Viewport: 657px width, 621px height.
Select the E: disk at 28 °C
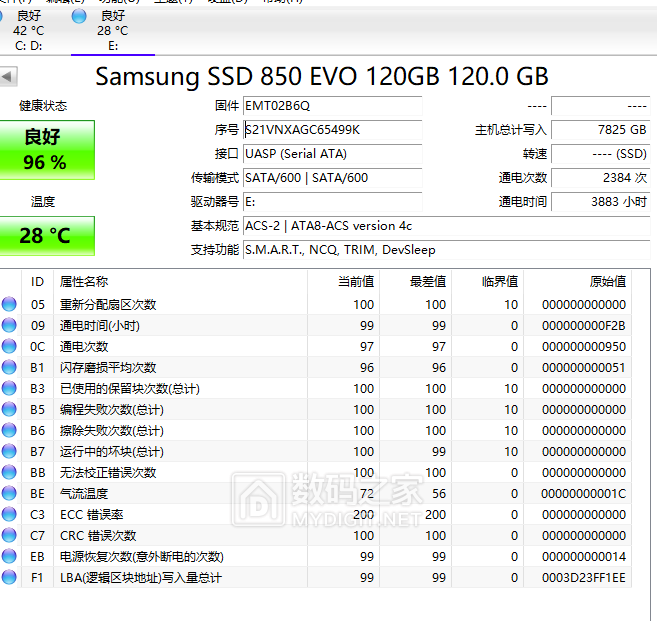tap(112, 31)
